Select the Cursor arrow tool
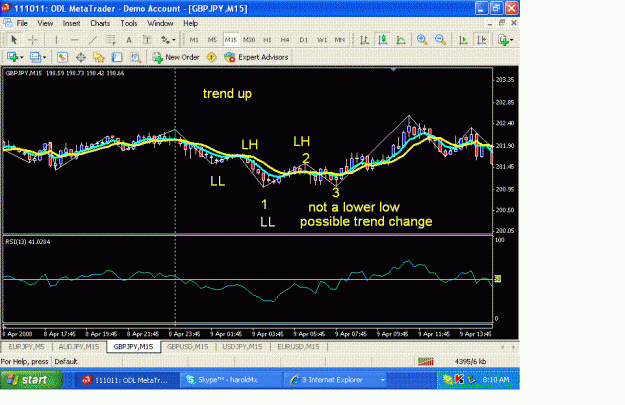This screenshot has height=405, width=625. 14,40
